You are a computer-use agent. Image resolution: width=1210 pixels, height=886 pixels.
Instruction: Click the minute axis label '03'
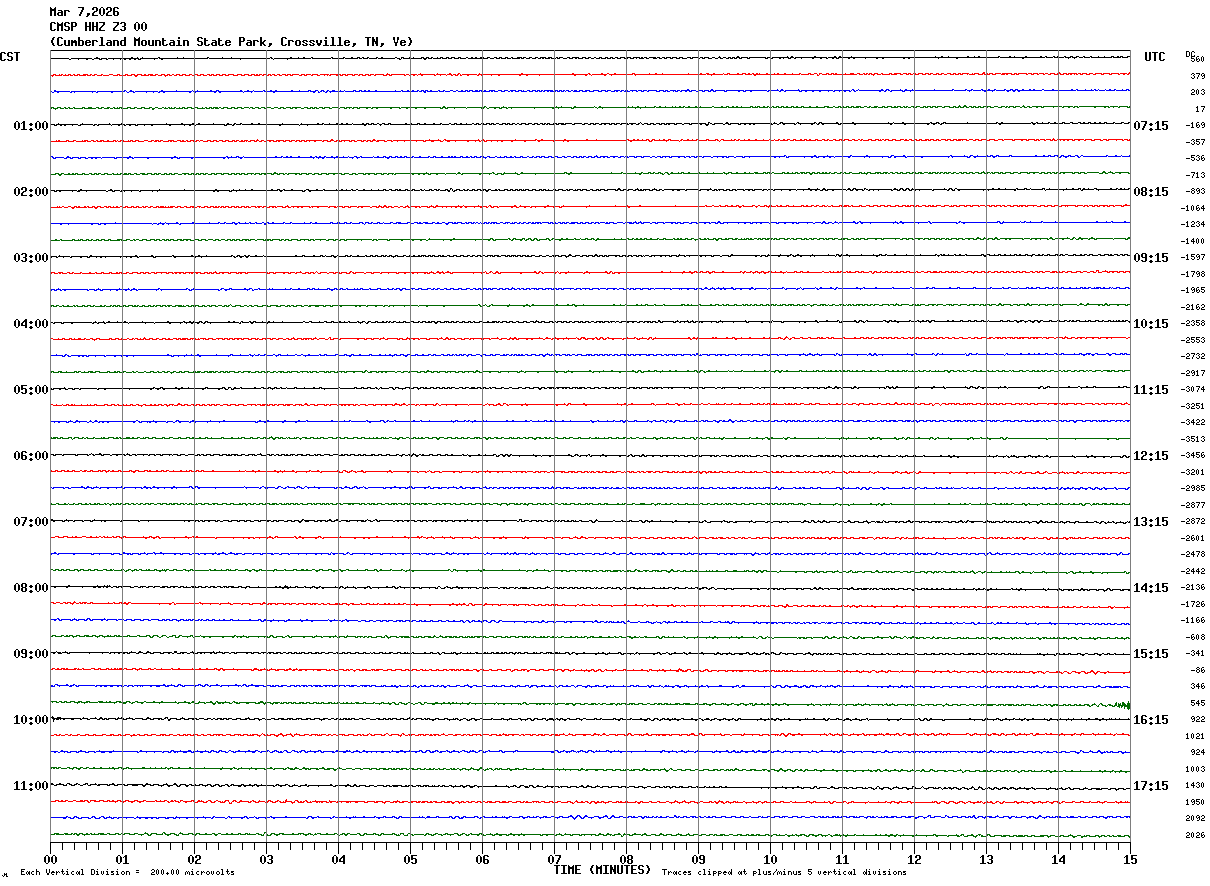tap(266, 859)
